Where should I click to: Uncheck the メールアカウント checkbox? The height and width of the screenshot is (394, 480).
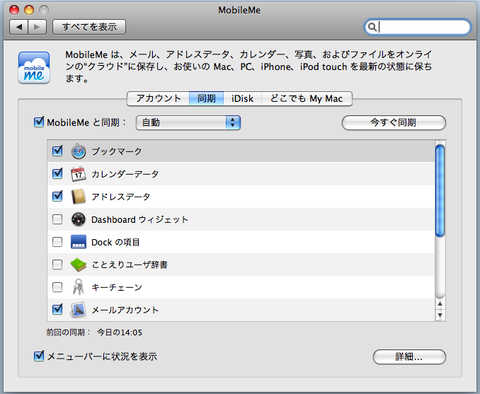[x=57, y=309]
